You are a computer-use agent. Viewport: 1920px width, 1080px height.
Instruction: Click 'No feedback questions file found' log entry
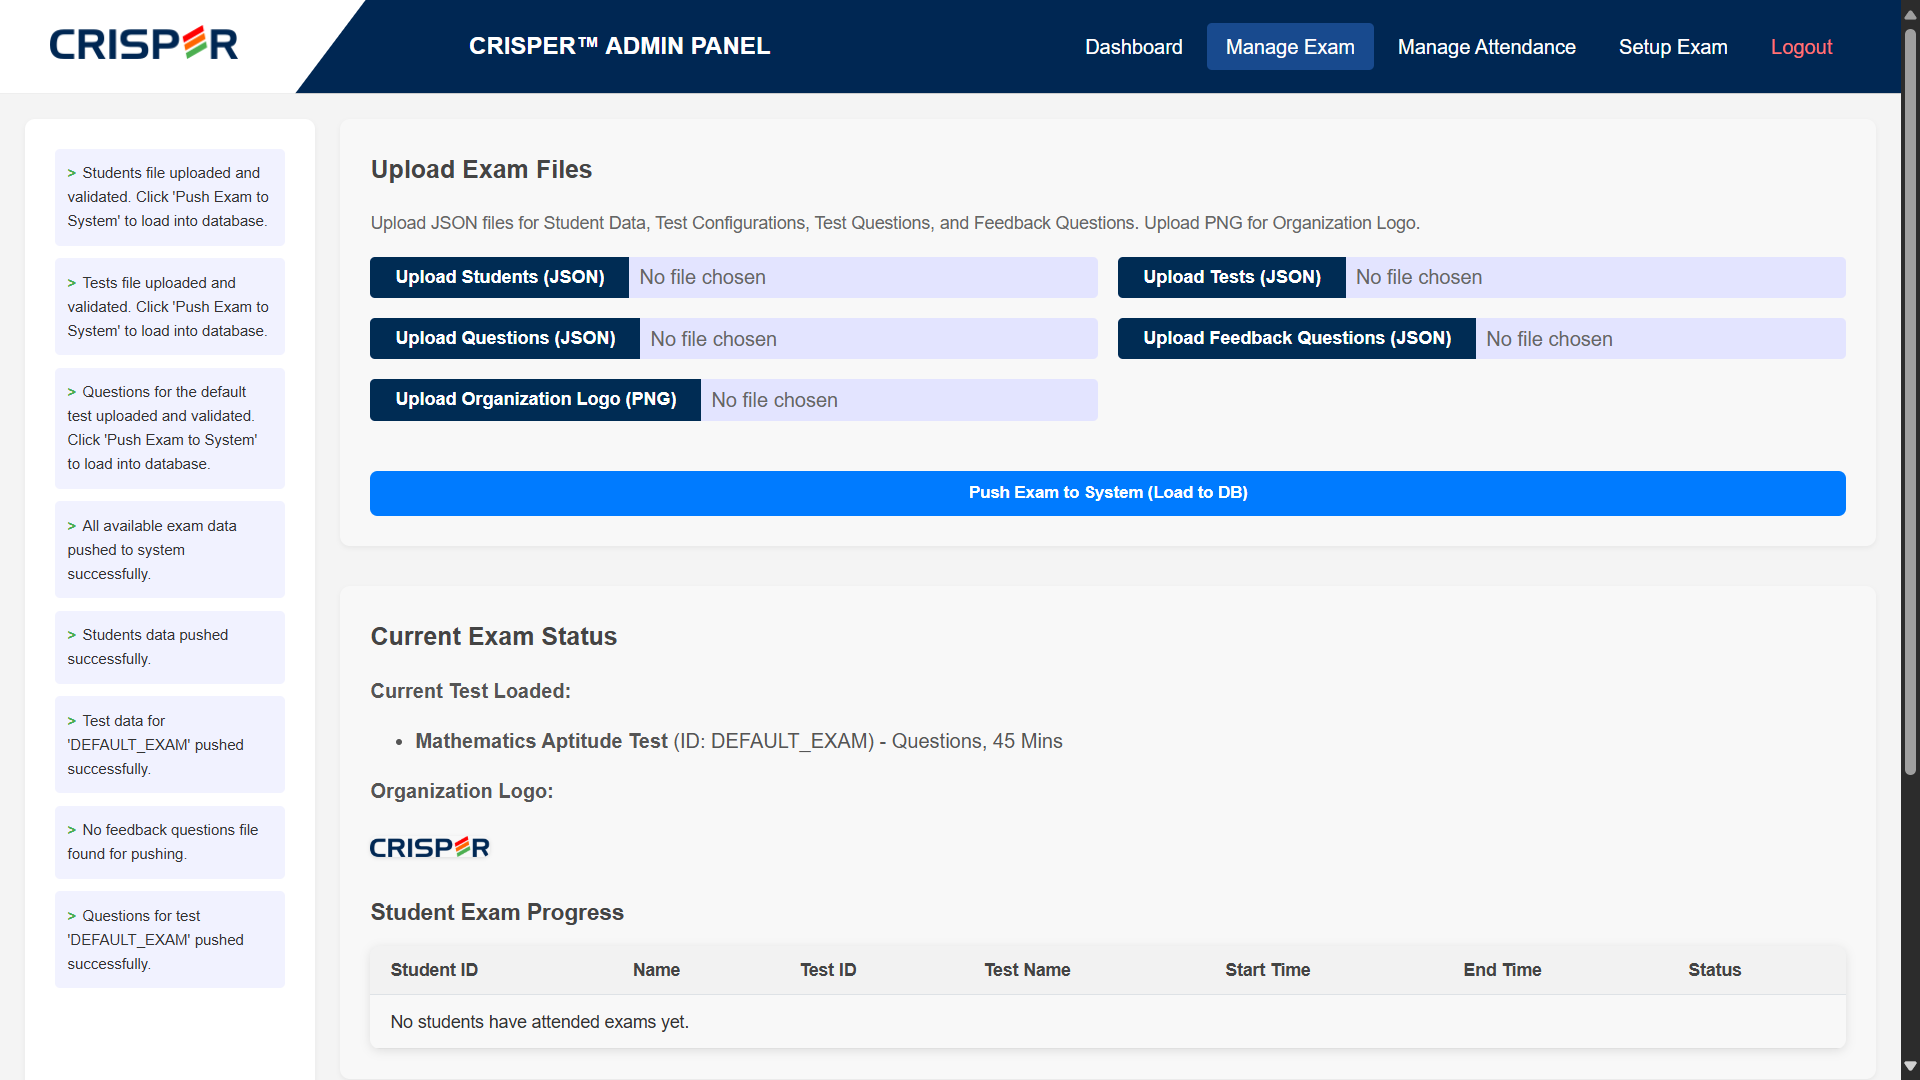click(170, 842)
